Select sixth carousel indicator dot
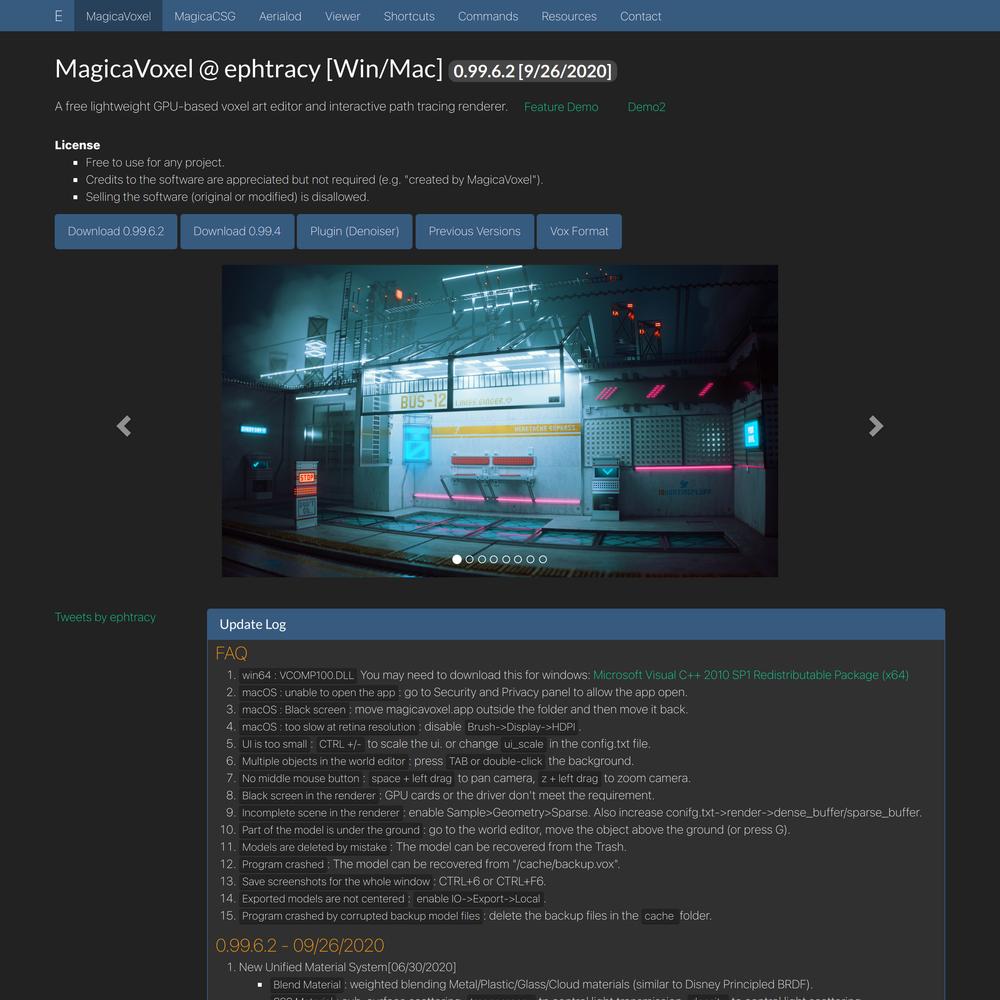Image resolution: width=1000 pixels, height=1000 pixels. [518, 559]
